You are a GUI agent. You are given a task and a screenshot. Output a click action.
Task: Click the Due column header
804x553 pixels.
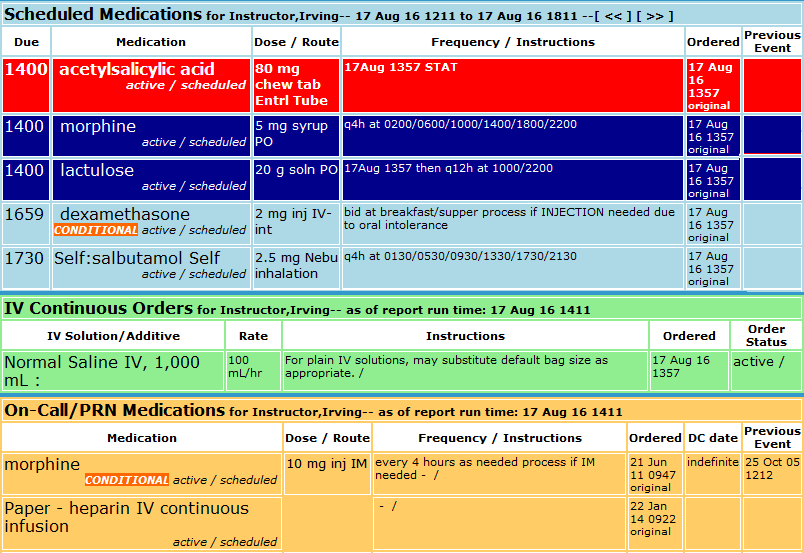[26, 42]
